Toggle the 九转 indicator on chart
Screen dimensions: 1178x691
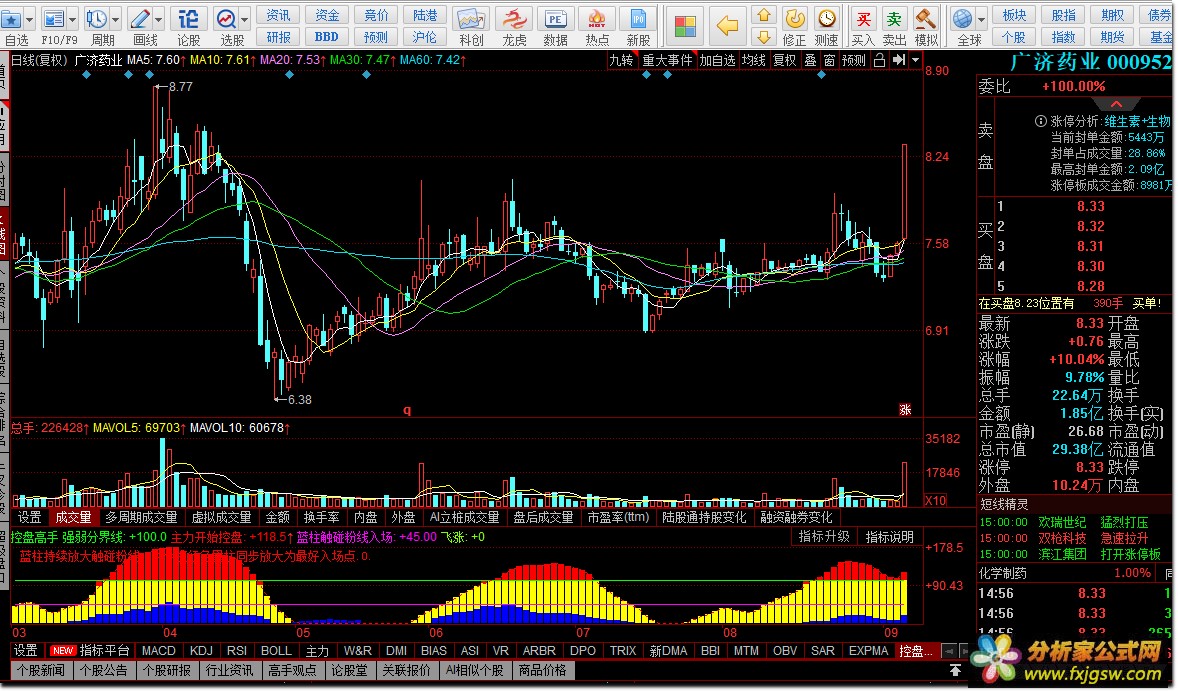621,60
